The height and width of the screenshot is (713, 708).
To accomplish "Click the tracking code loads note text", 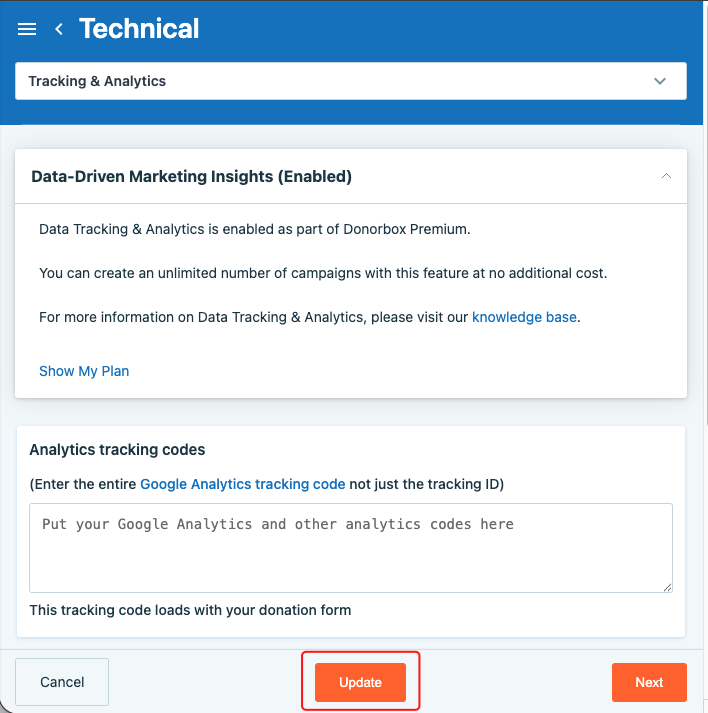I will pos(190,610).
